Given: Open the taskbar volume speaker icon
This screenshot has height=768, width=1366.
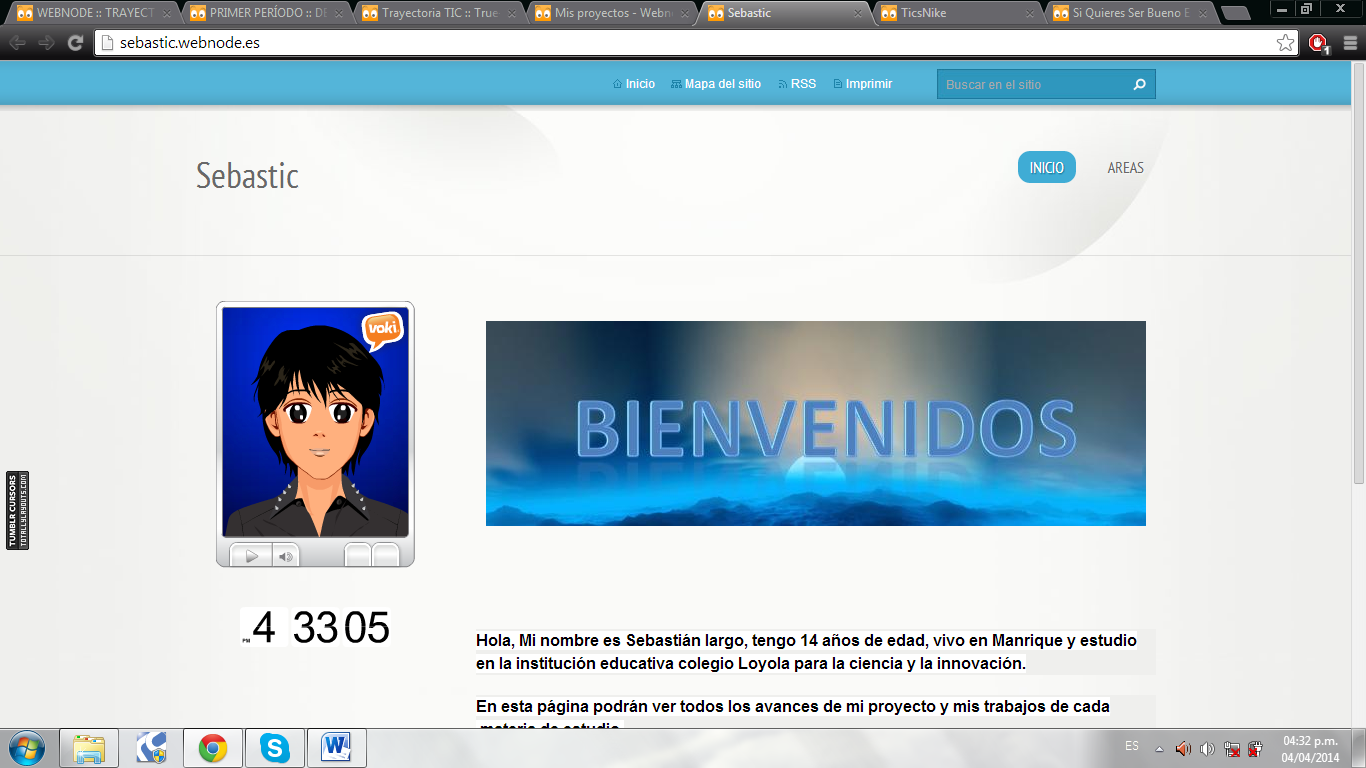Looking at the screenshot, I should (1183, 748).
